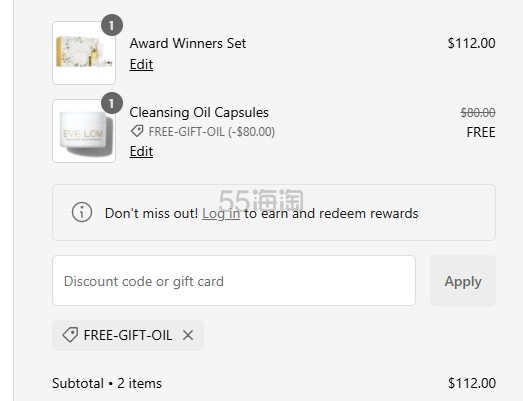This screenshot has height=401, width=523.
Task: Focus the Discount code or gift card field
Action: point(234,281)
